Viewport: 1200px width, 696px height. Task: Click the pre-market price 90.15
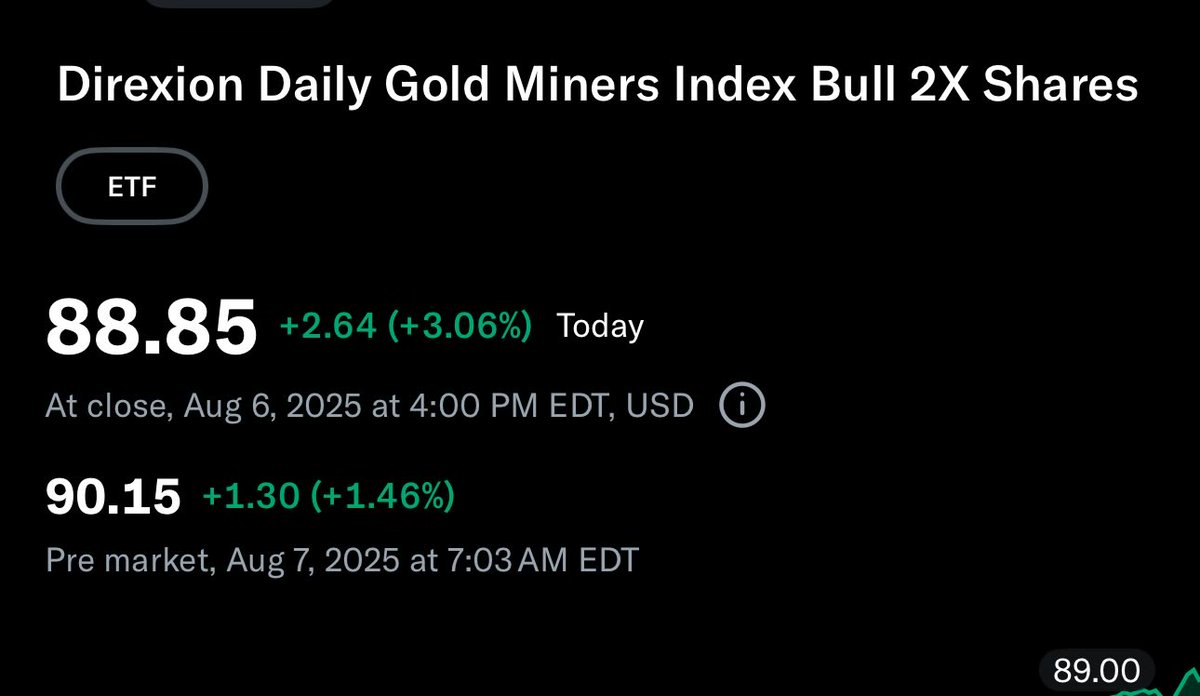coord(112,492)
